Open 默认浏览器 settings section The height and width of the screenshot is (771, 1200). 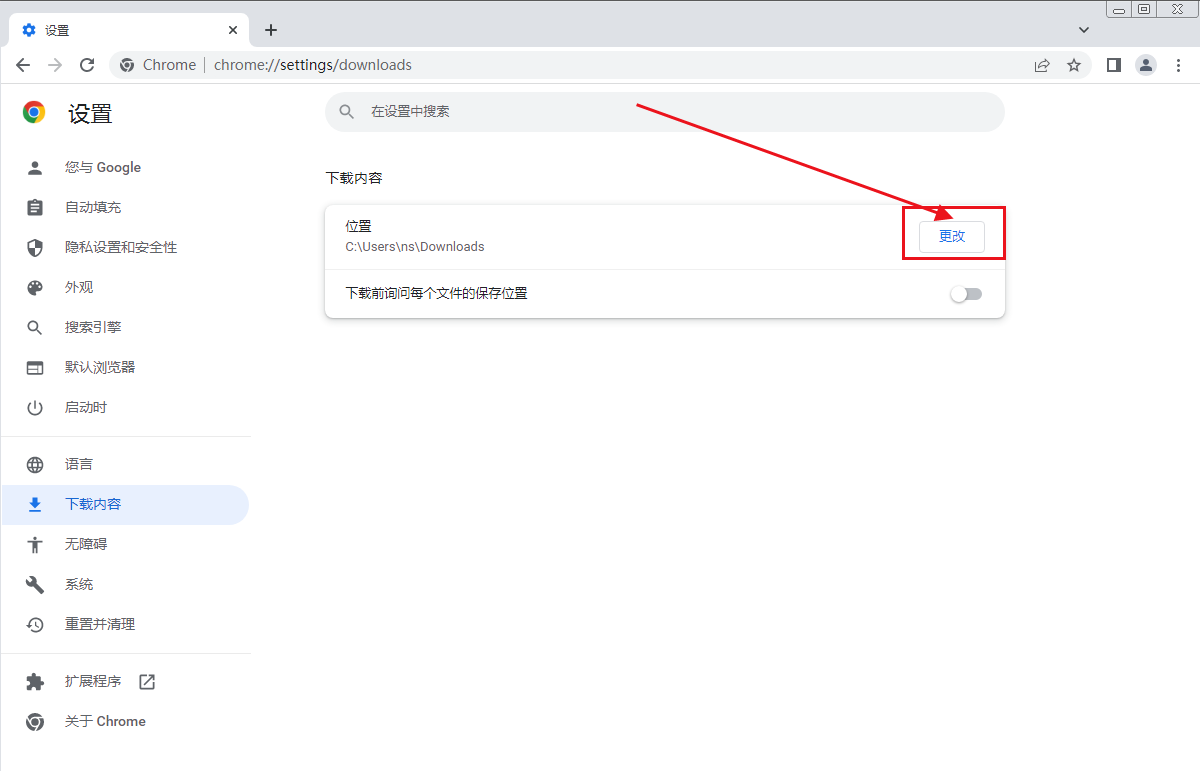(125, 367)
